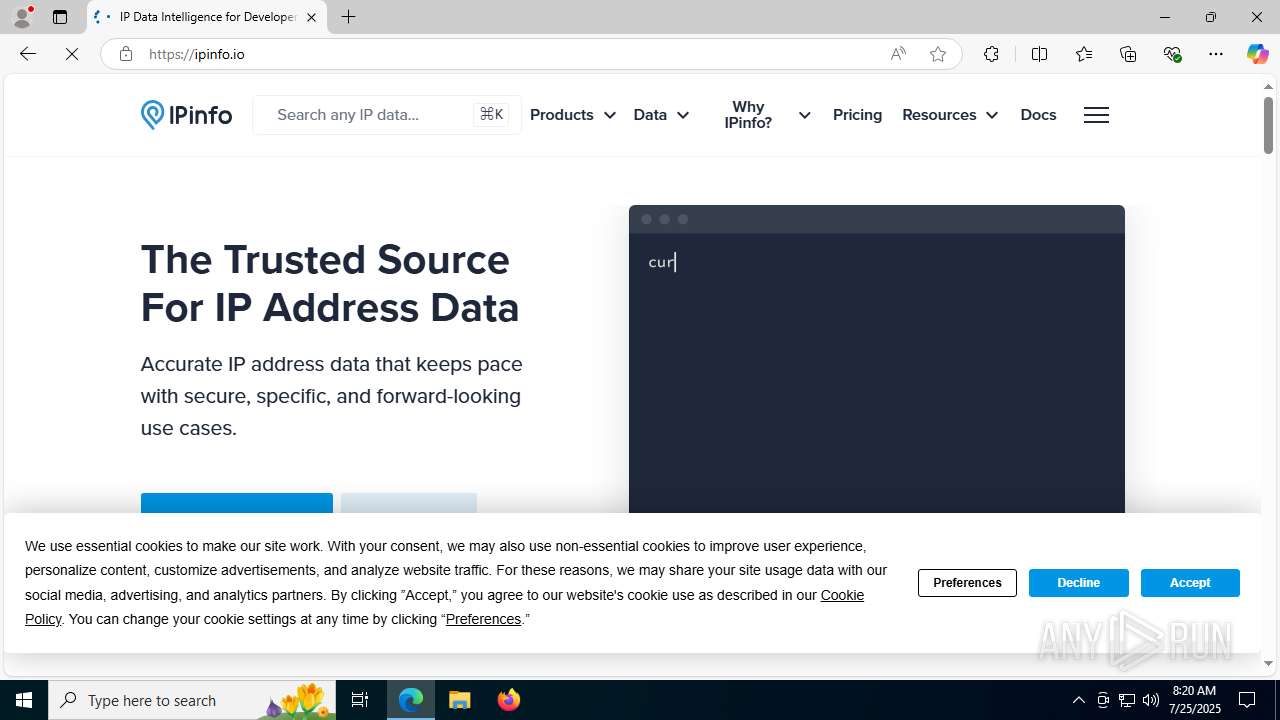View site information lock icon

pos(125,54)
